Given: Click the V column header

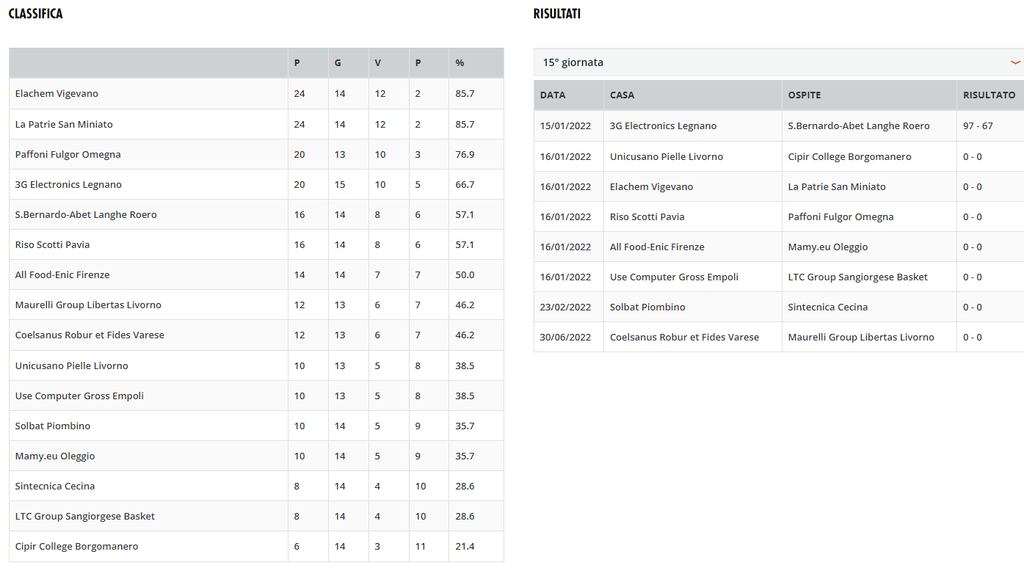Looking at the screenshot, I should (x=378, y=63).
